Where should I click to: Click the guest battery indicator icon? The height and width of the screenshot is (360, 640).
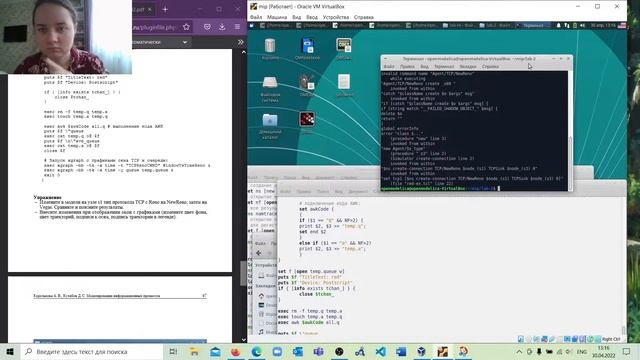[575, 25]
